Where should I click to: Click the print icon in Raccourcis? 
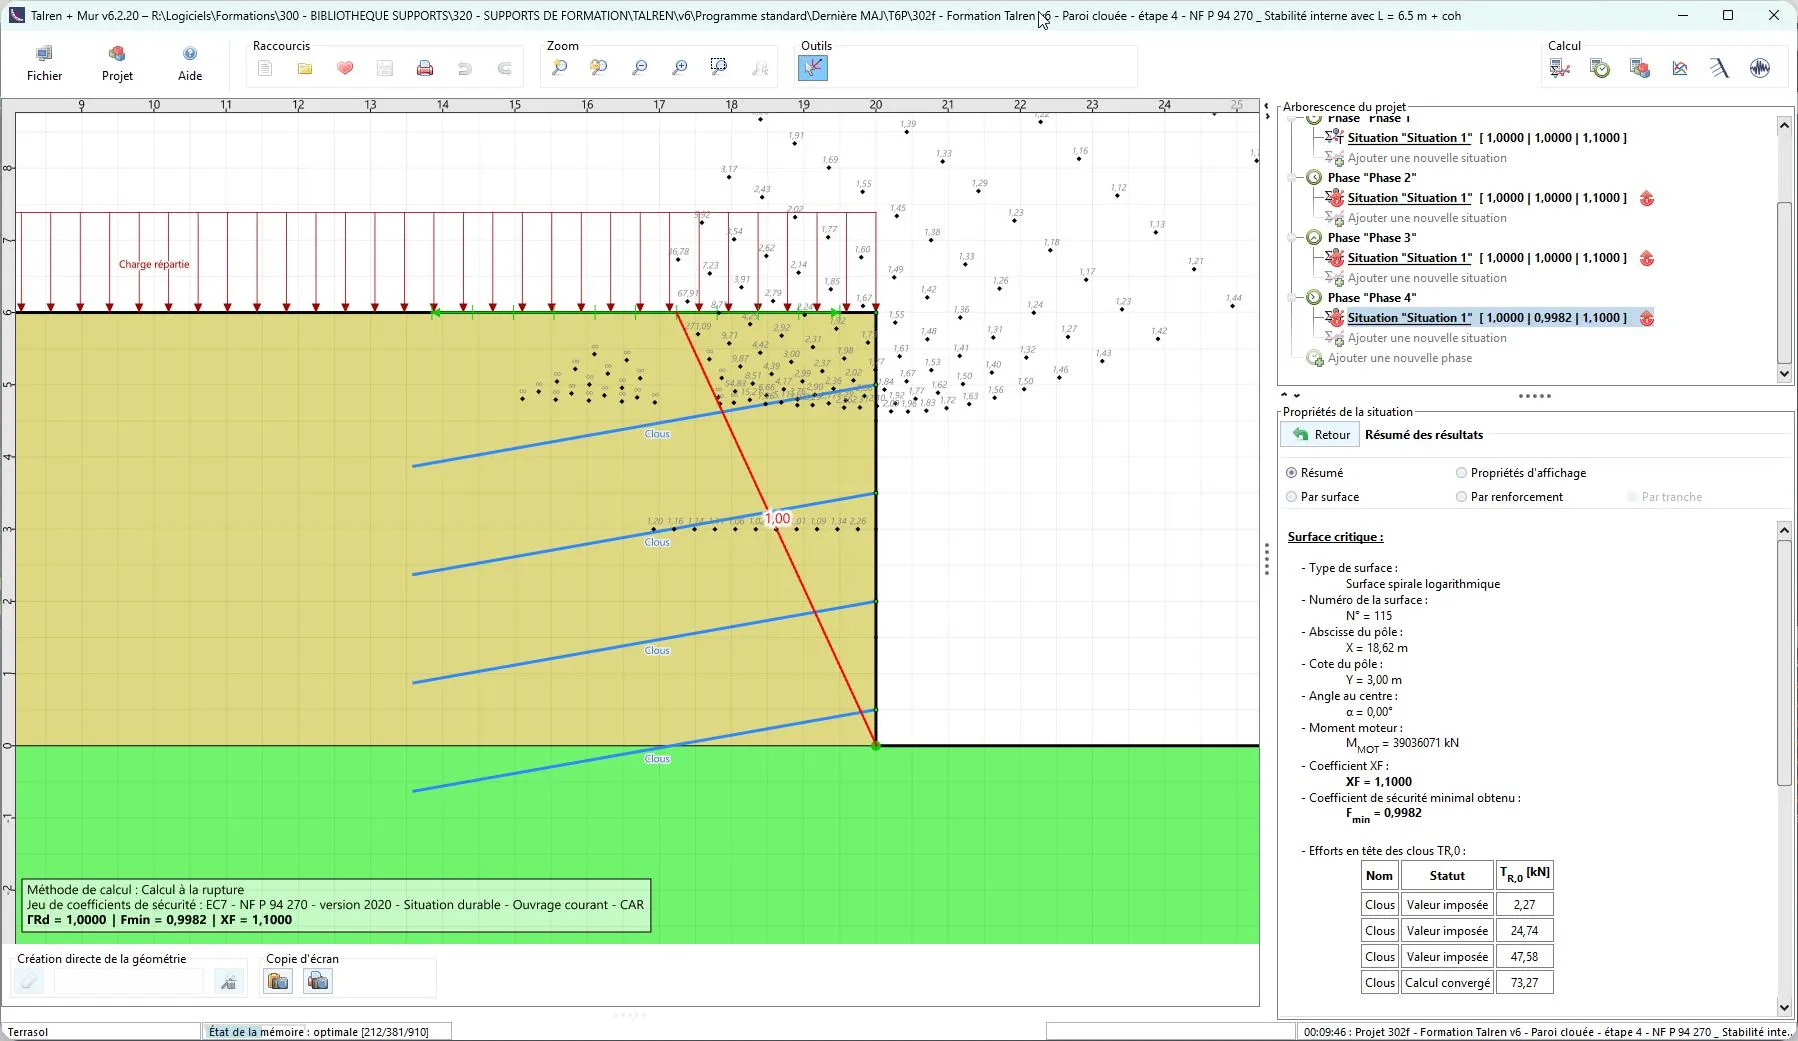[425, 68]
